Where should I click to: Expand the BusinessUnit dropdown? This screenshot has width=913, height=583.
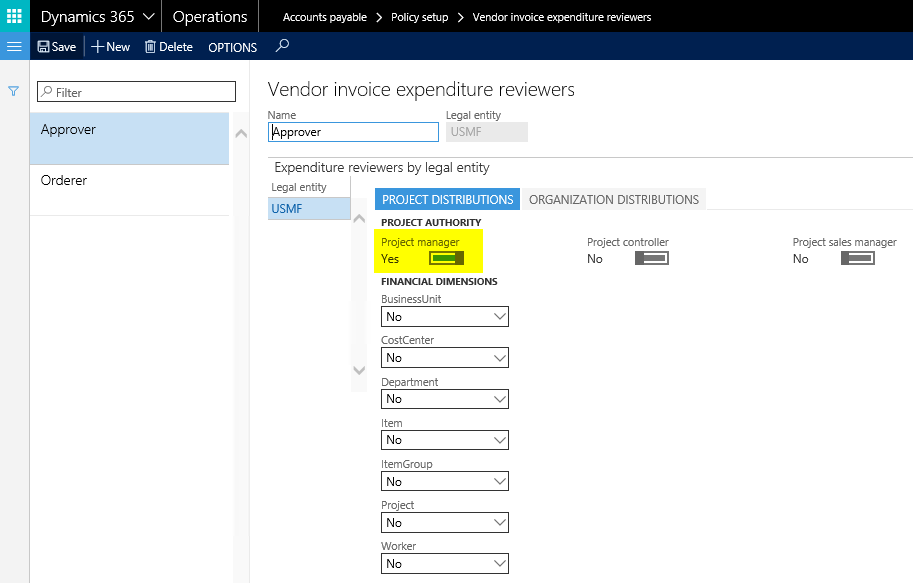[500, 317]
